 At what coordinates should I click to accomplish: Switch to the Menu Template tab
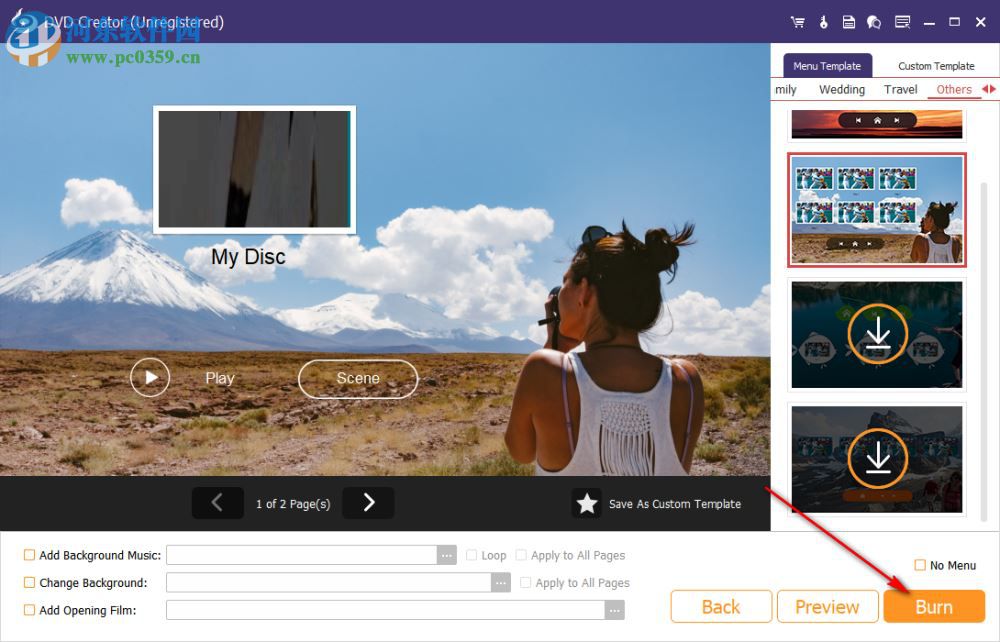827,66
